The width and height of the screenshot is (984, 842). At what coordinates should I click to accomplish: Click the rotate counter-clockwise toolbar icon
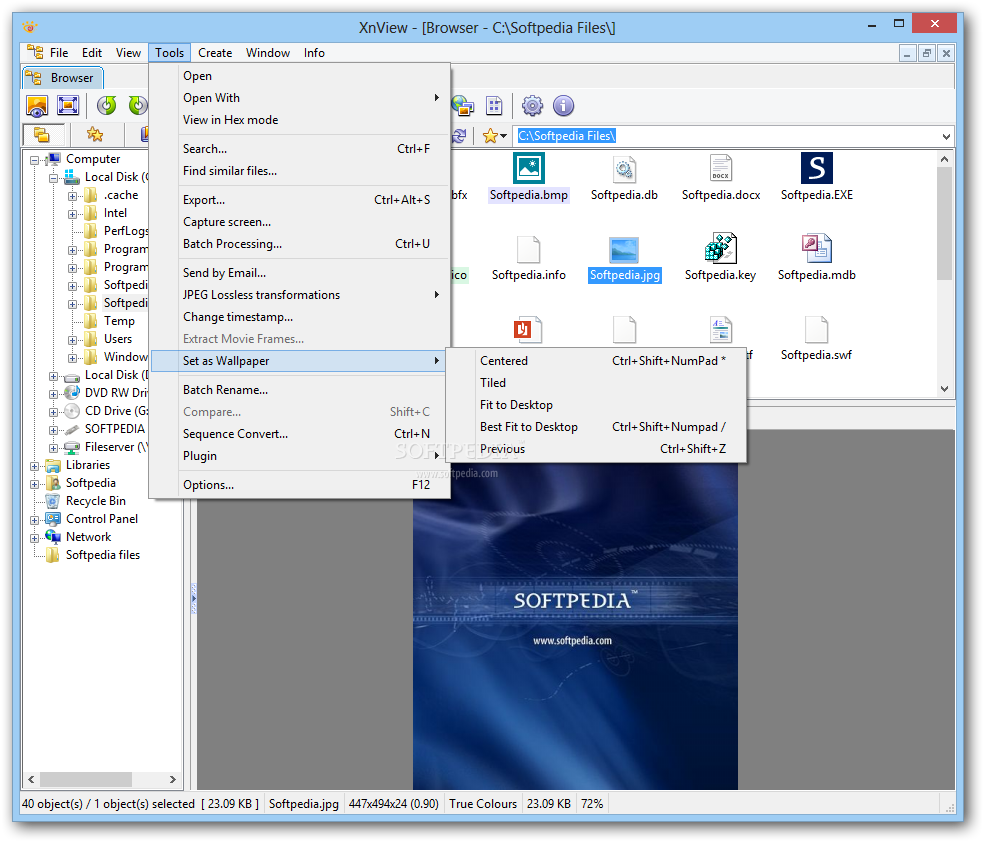107,105
